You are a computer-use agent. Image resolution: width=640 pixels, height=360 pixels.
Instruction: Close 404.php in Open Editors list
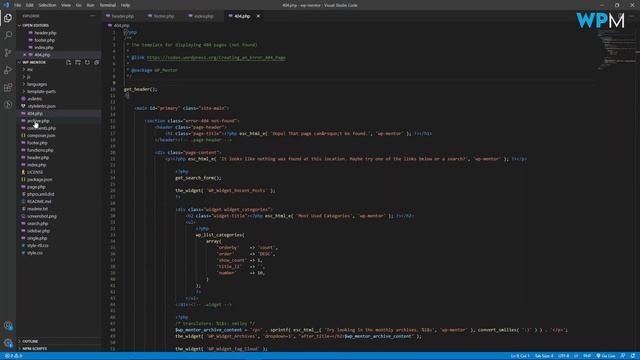point(25,55)
